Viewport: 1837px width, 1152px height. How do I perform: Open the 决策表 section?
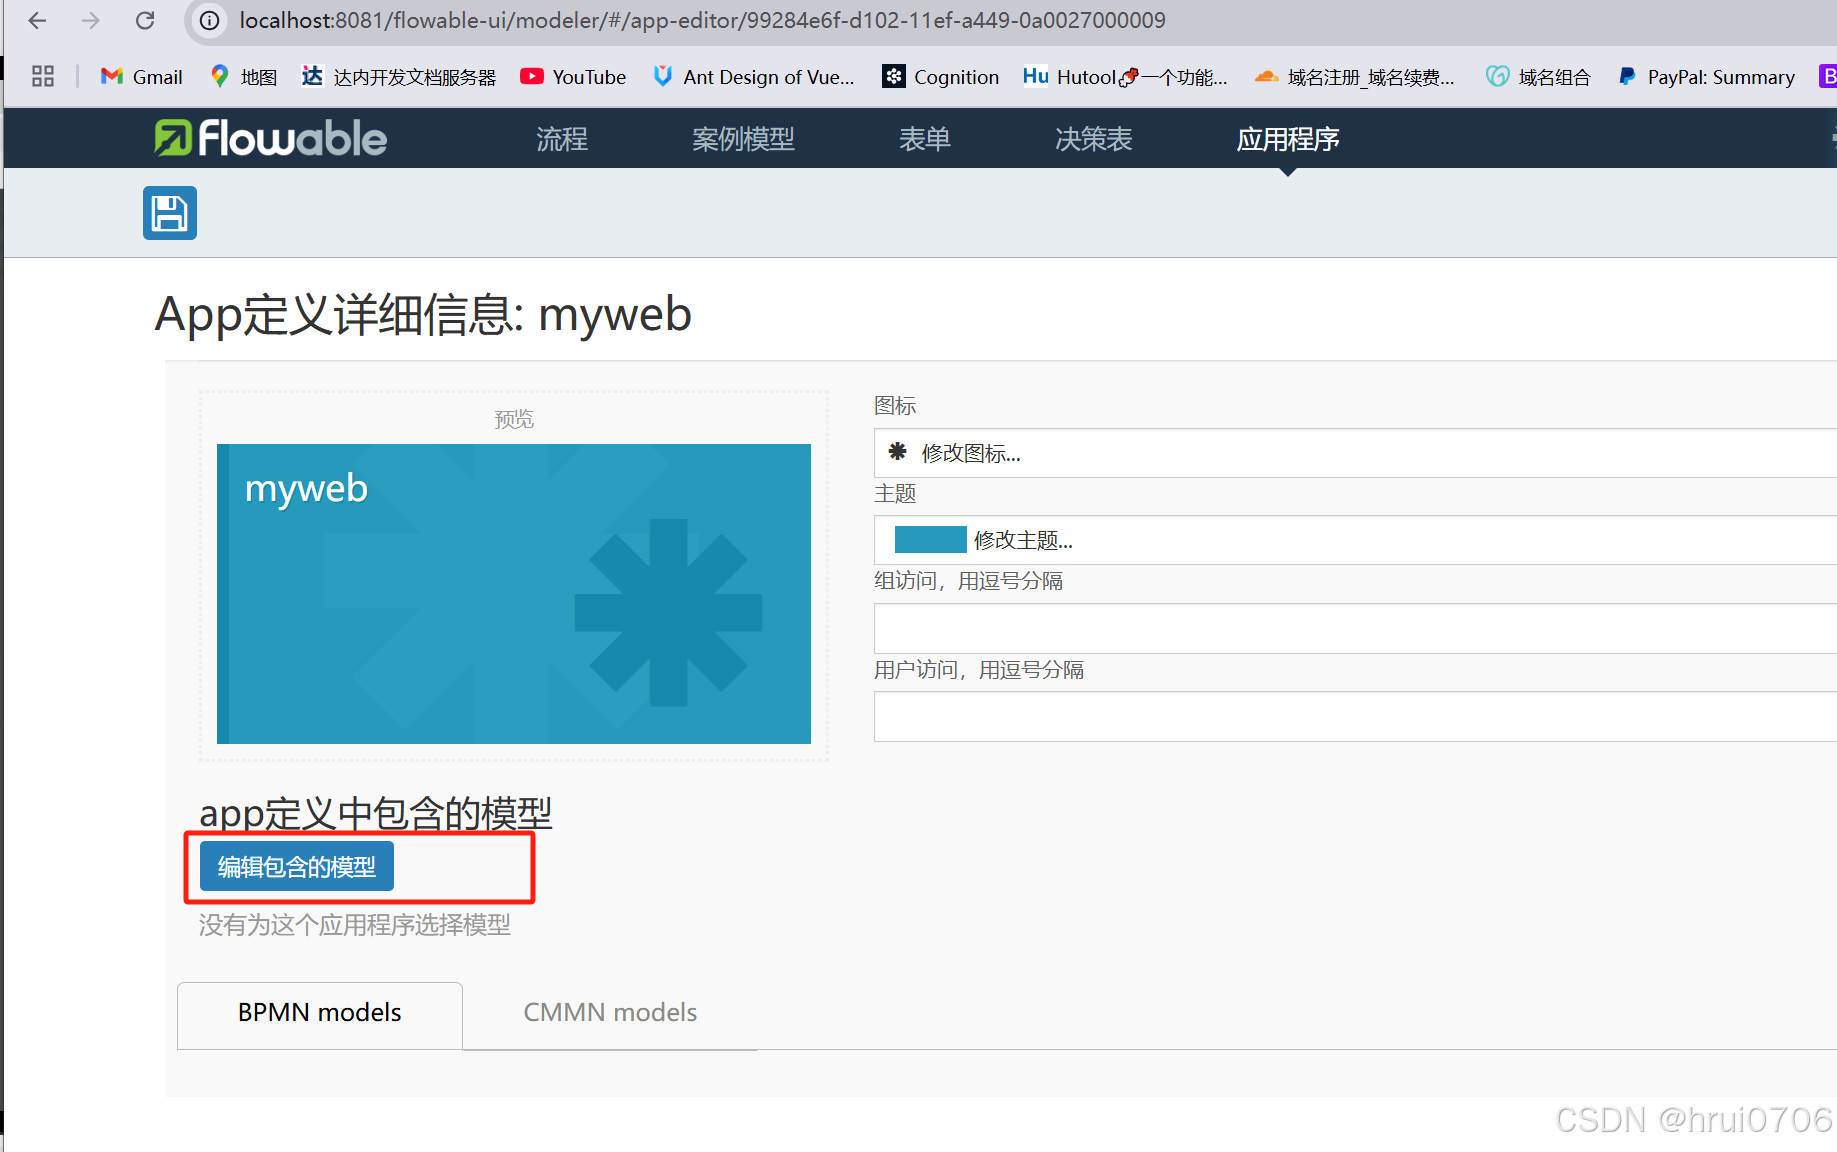coord(1092,139)
